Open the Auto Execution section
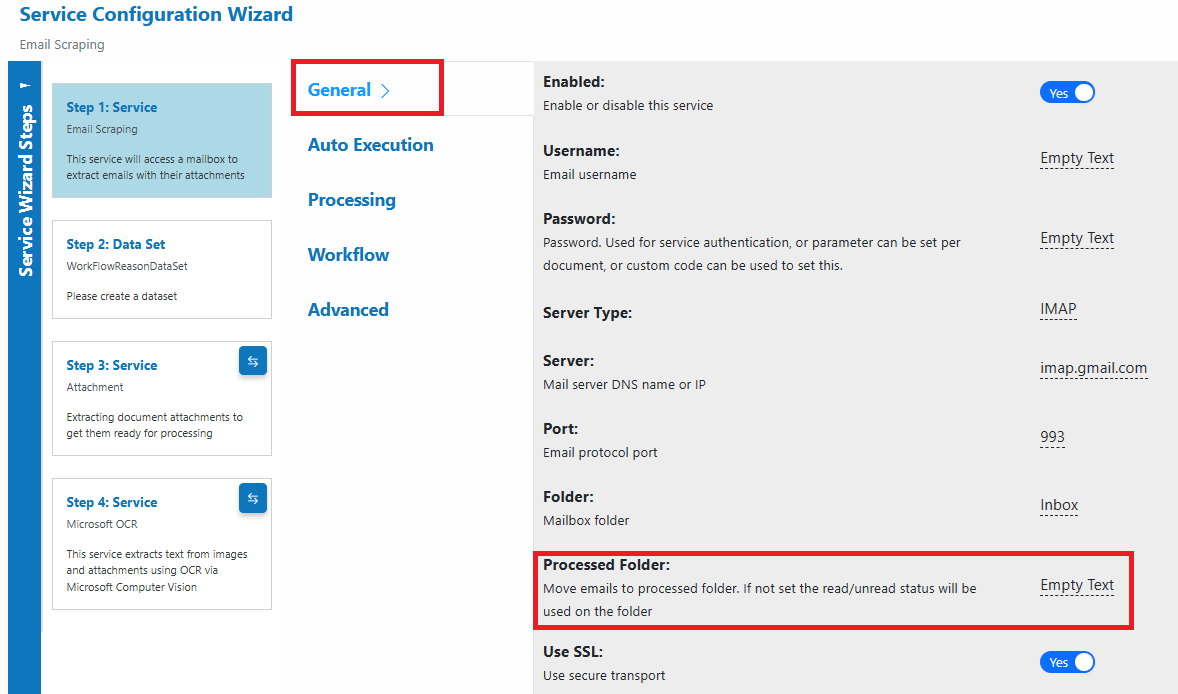This screenshot has width=1178, height=694. [x=370, y=145]
